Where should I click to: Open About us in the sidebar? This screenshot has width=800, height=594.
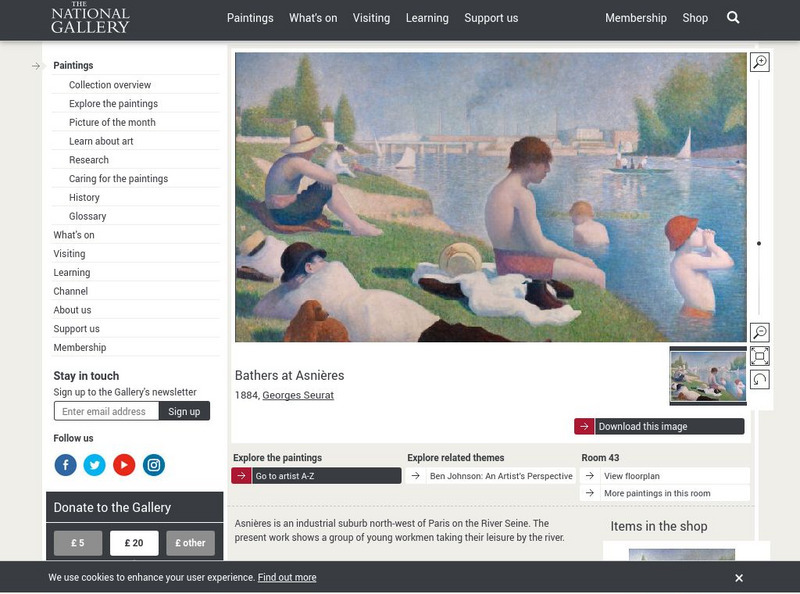click(x=72, y=310)
